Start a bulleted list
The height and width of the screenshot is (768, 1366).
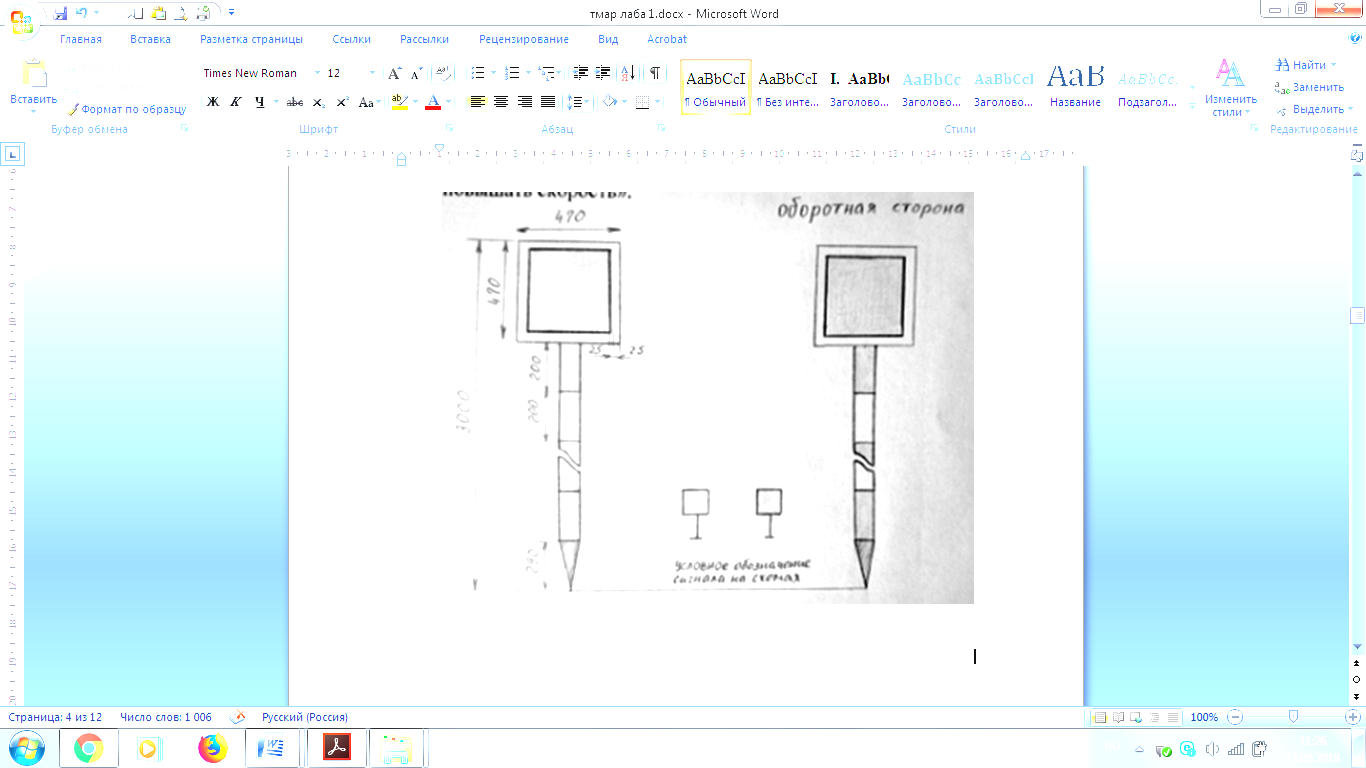(478, 73)
